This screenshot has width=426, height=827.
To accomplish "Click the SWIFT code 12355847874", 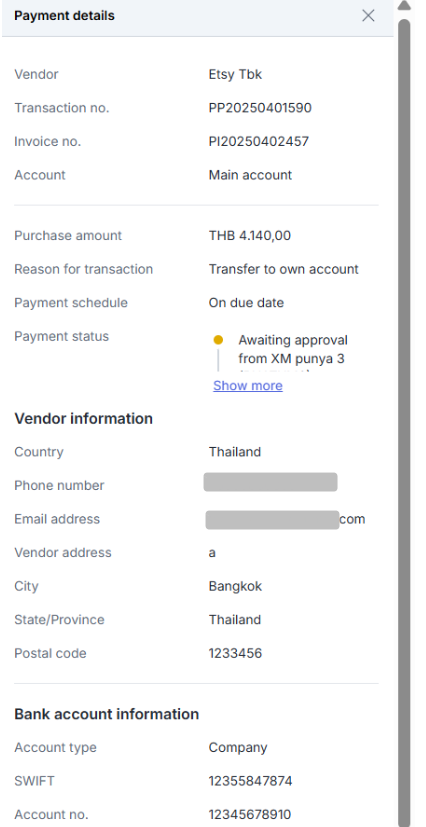I will (250, 781).
